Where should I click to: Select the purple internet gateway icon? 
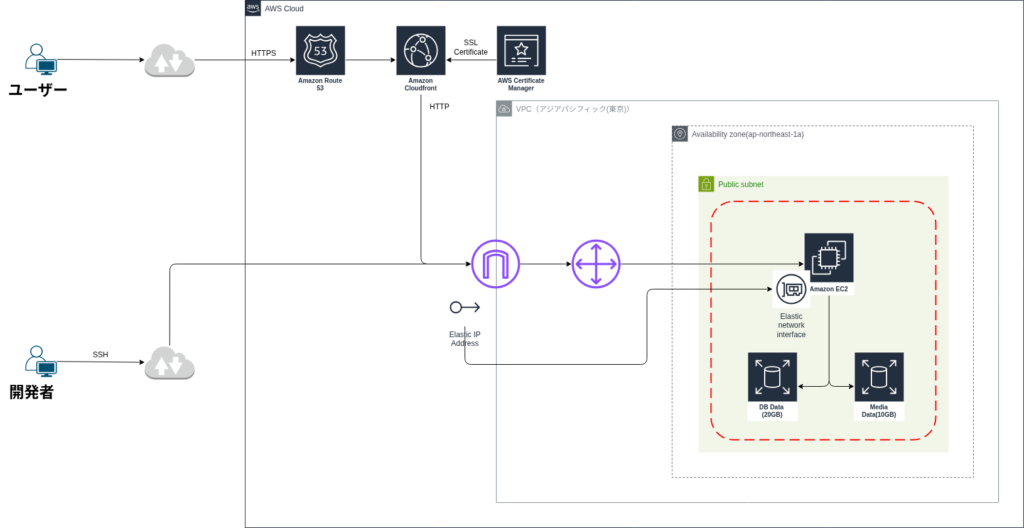495,263
